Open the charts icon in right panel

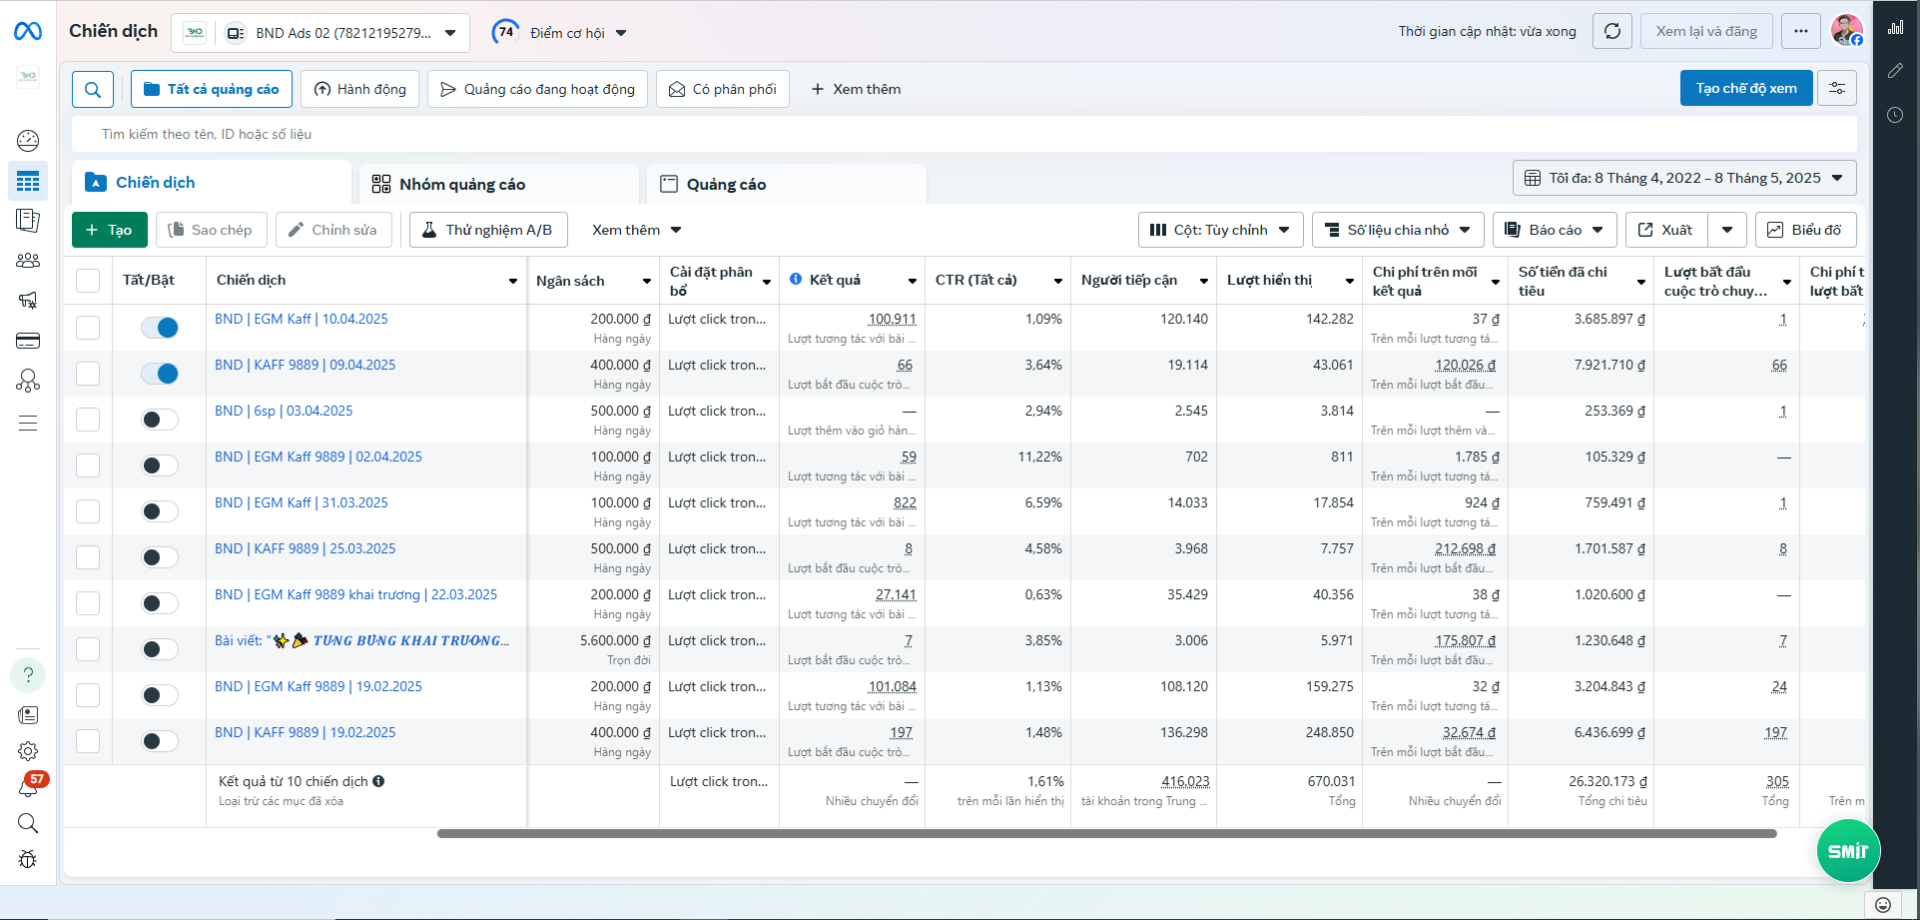(1895, 27)
